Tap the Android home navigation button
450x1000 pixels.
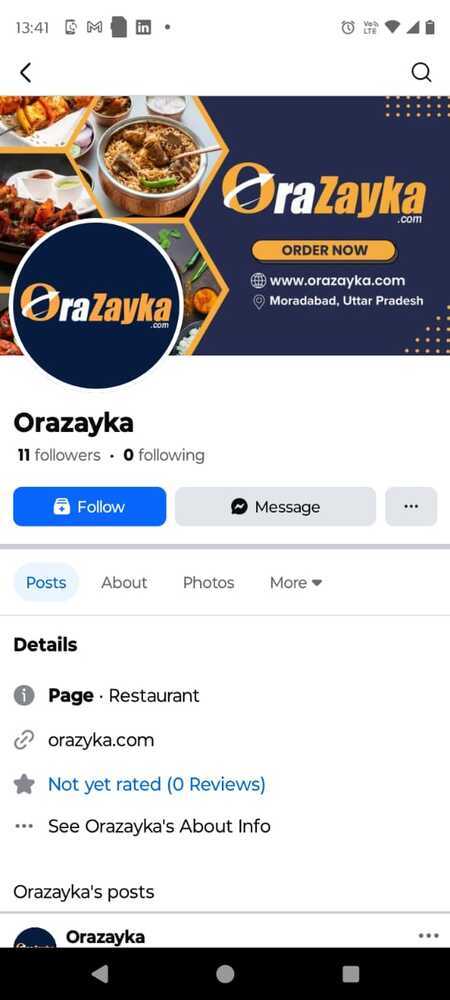click(x=225, y=974)
